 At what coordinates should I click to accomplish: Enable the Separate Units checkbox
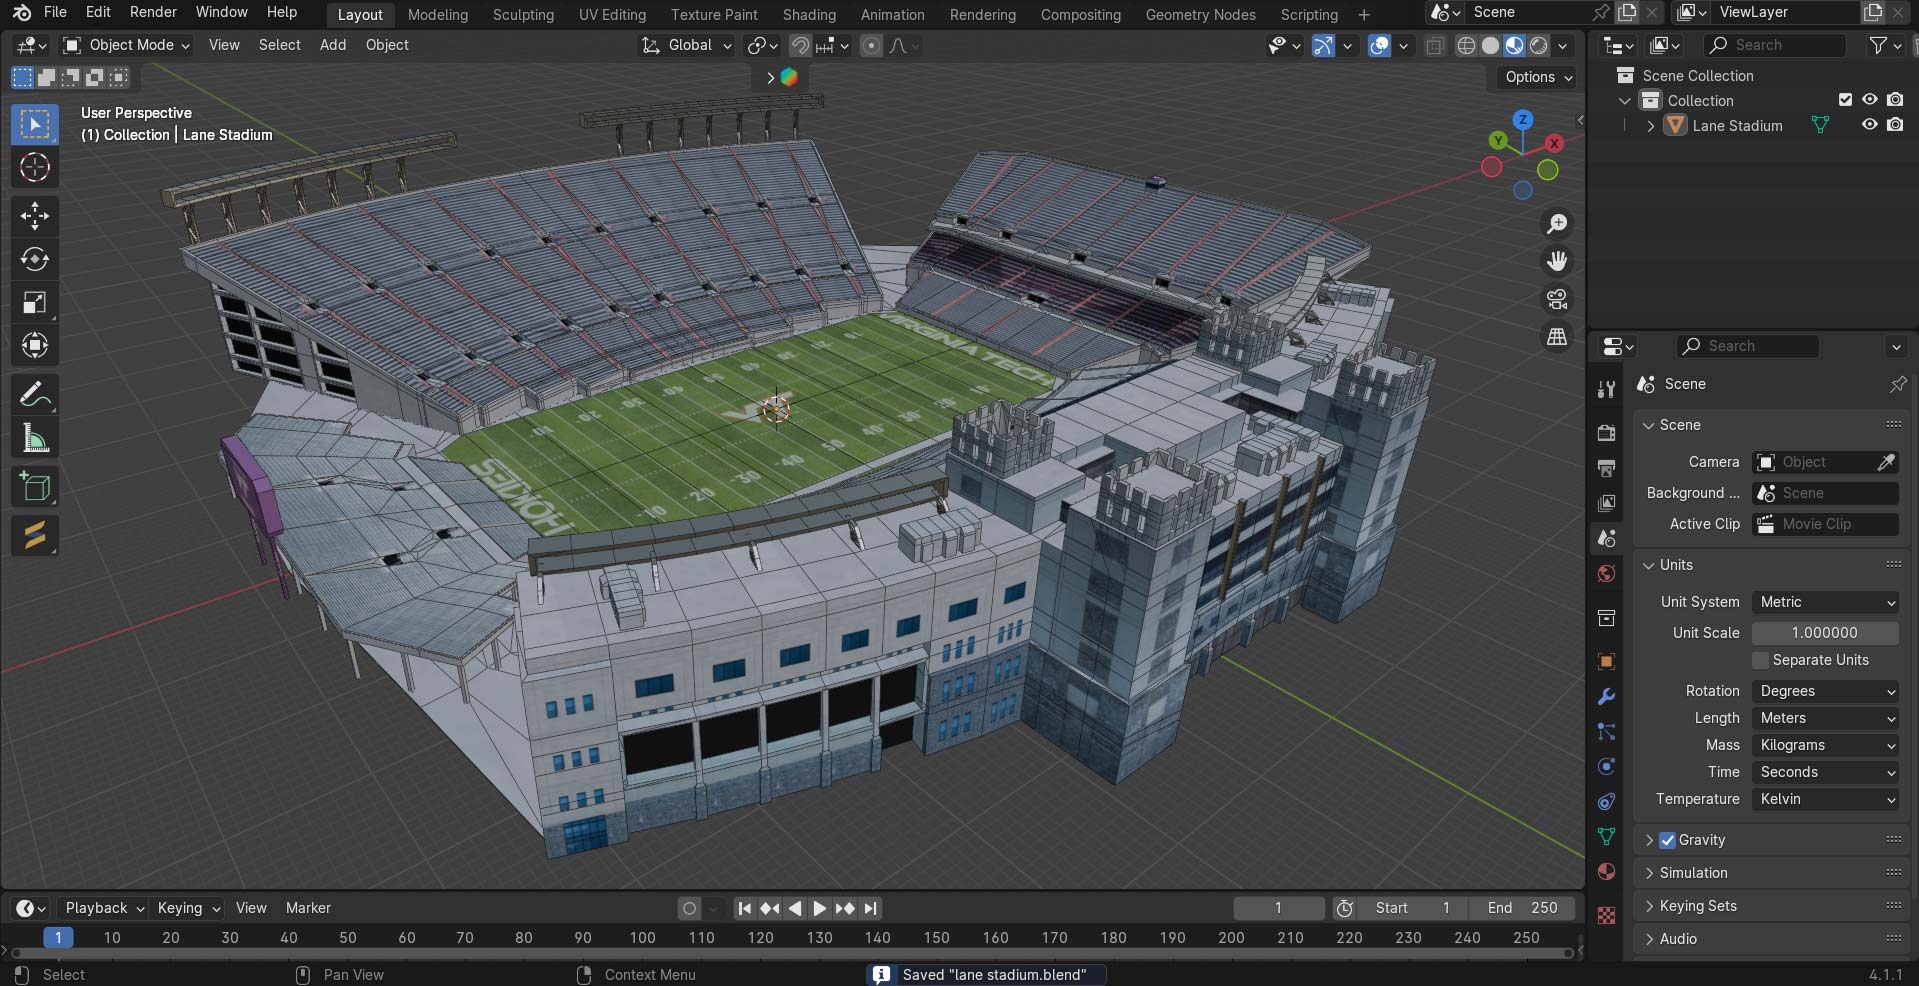tap(1761, 660)
